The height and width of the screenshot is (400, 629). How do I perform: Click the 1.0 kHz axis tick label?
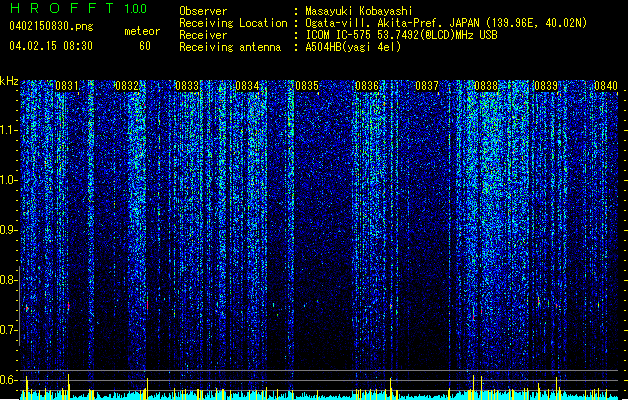pyautogui.click(x=9, y=180)
